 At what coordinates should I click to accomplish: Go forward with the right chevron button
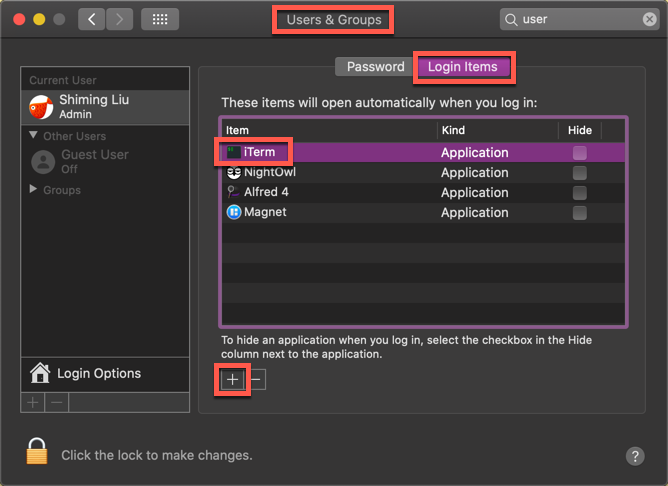coord(119,19)
